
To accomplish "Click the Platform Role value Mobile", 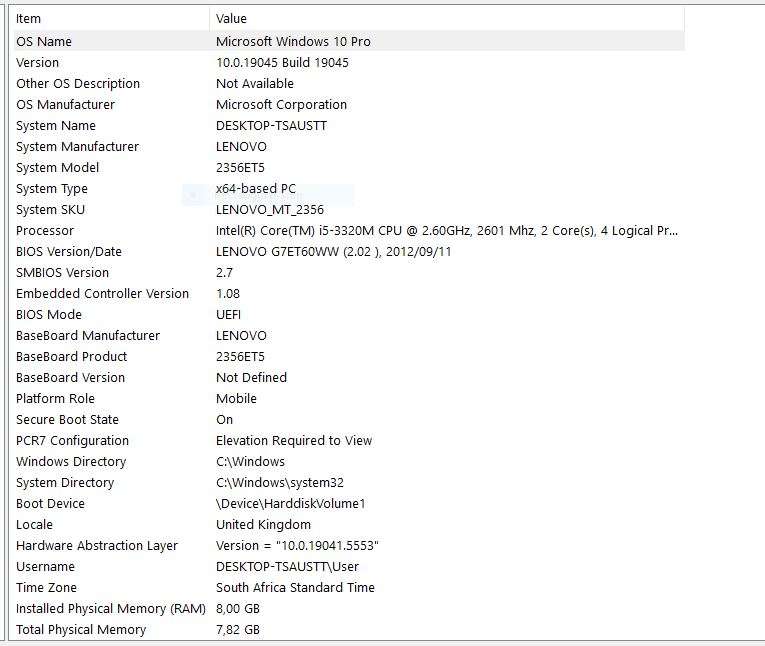I will tap(236, 398).
